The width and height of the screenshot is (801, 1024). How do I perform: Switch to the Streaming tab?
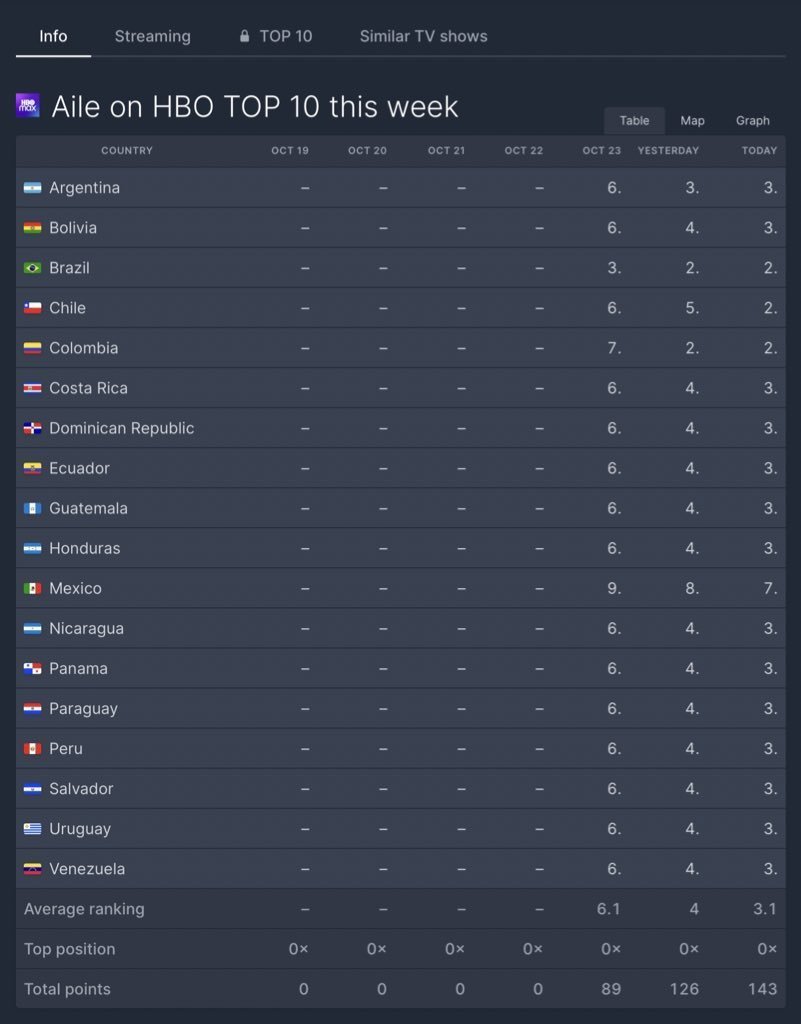tap(153, 36)
